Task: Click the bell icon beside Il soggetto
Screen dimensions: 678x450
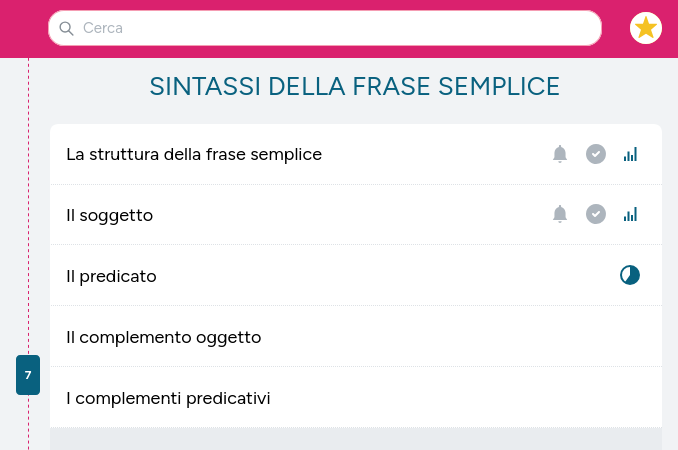Action: click(560, 214)
